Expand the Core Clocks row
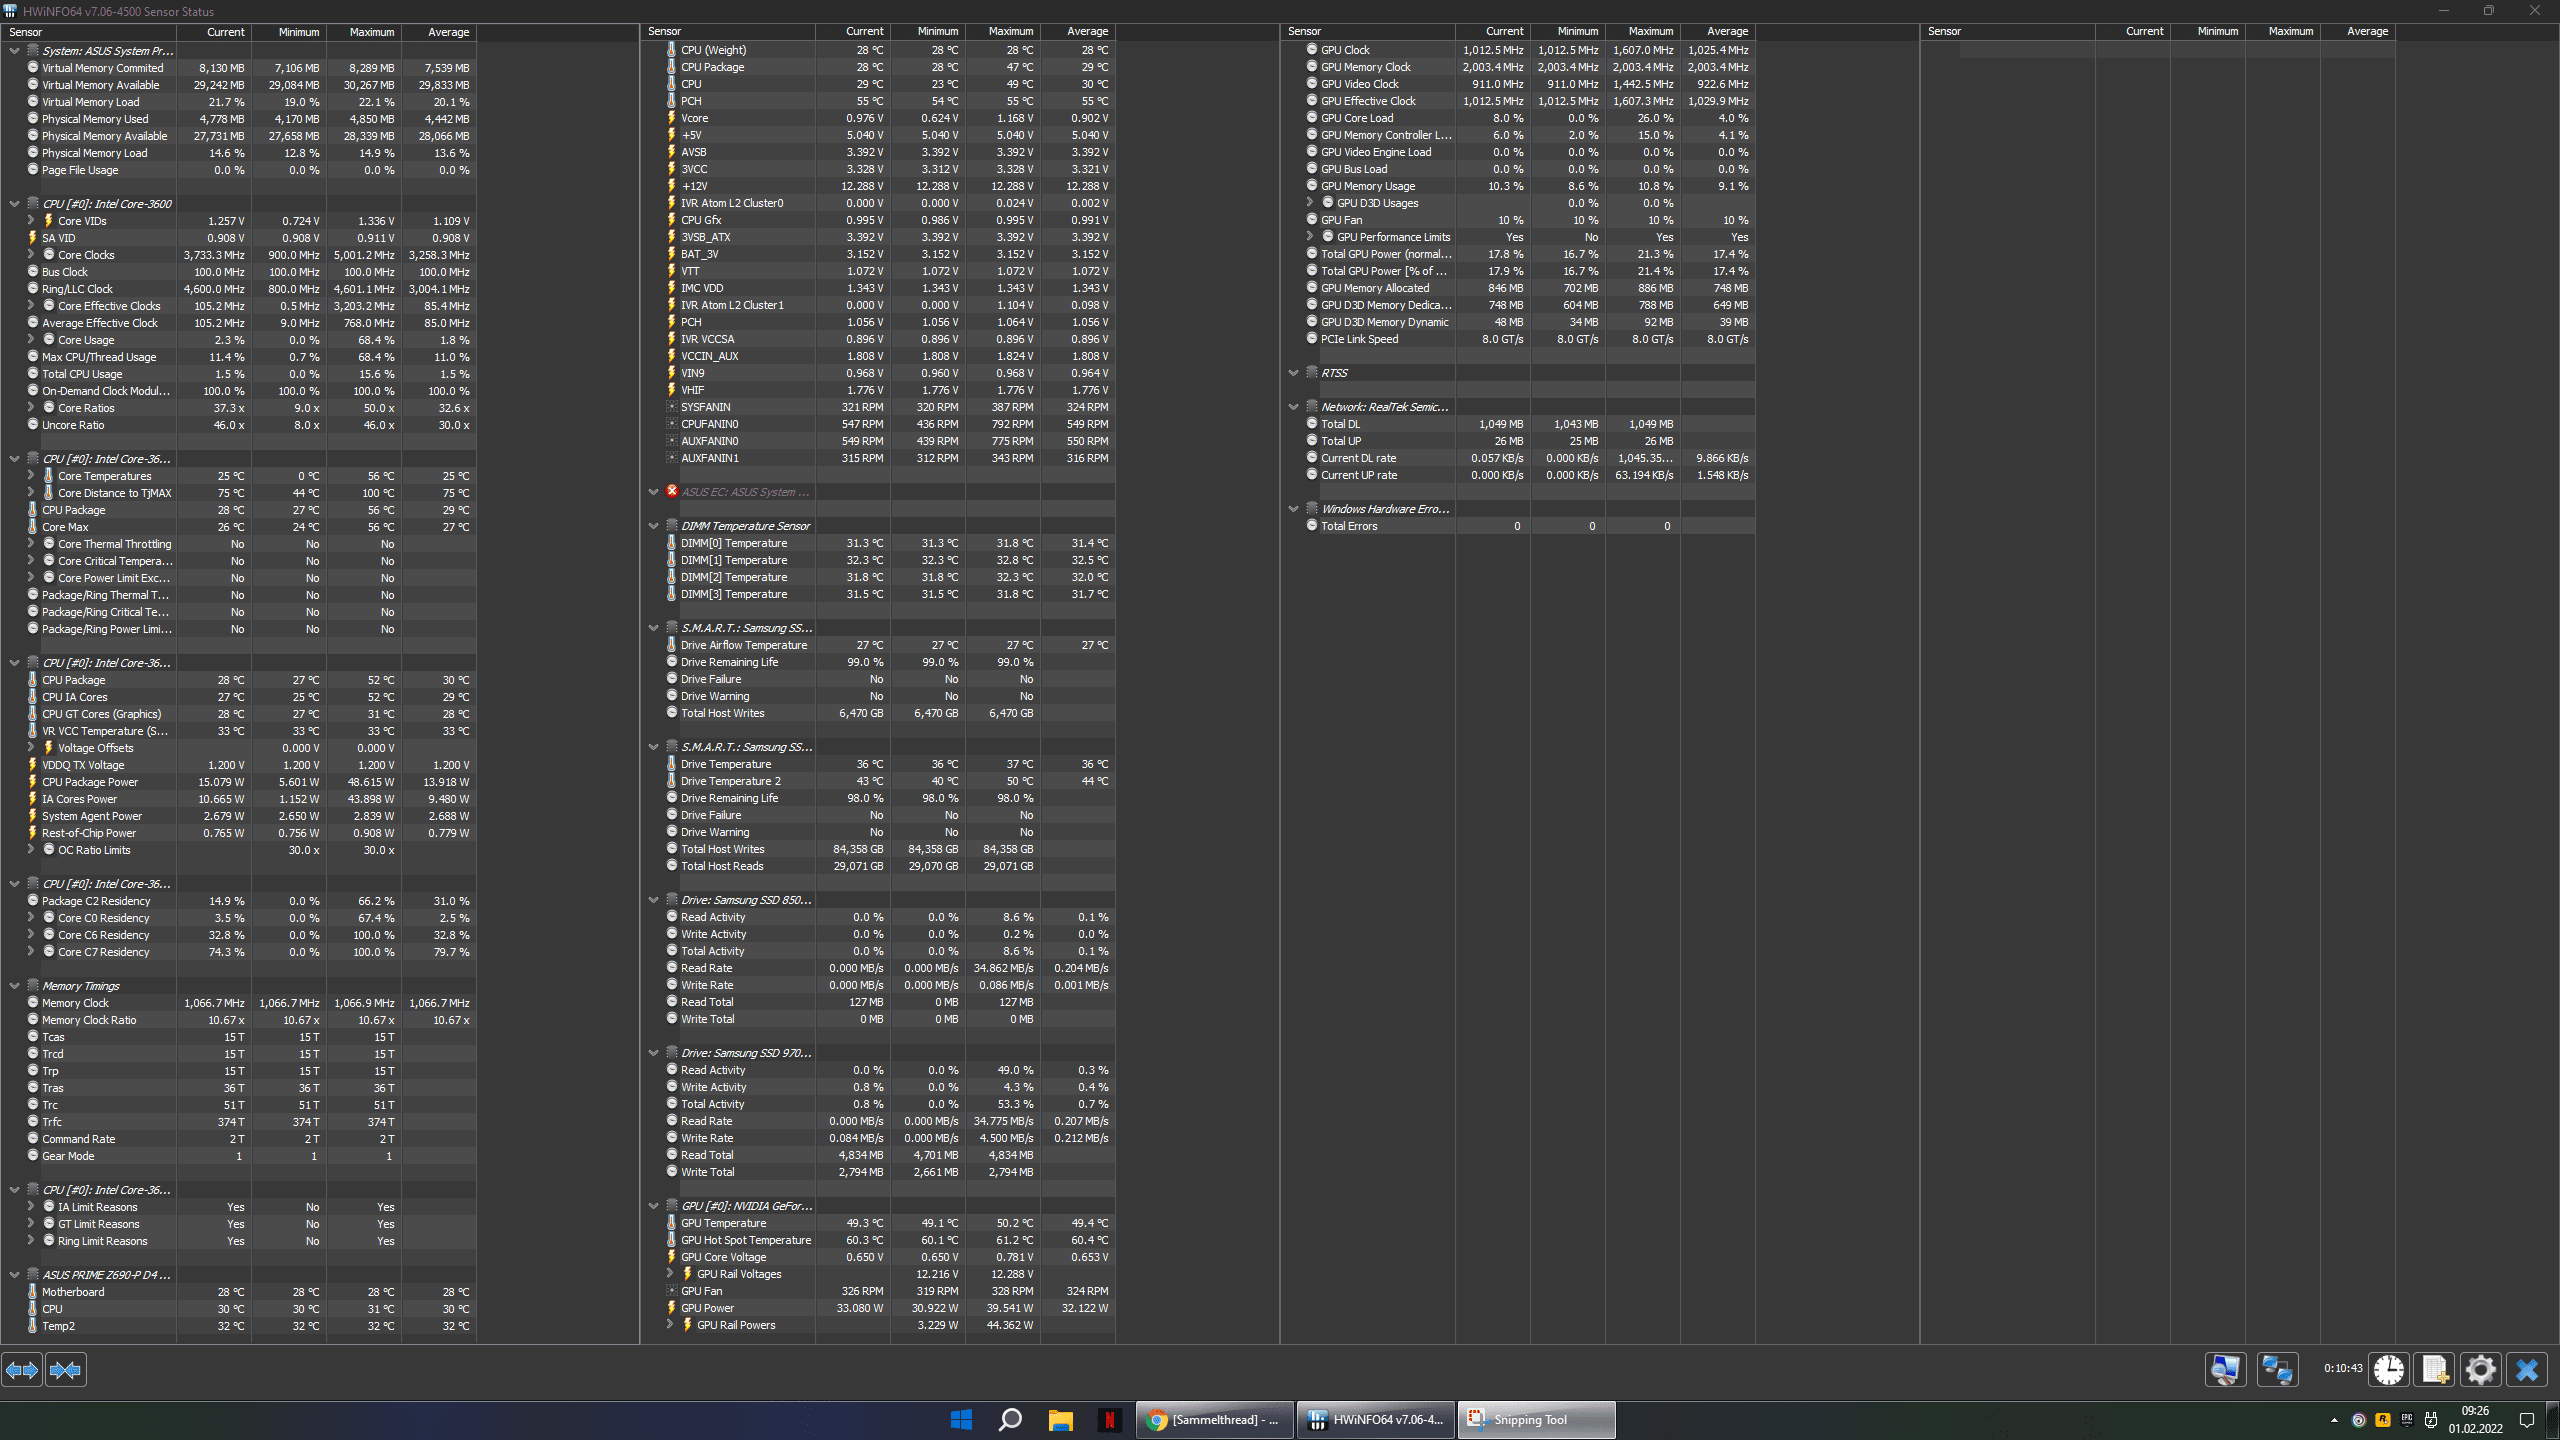This screenshot has width=2560, height=1440. (31, 255)
